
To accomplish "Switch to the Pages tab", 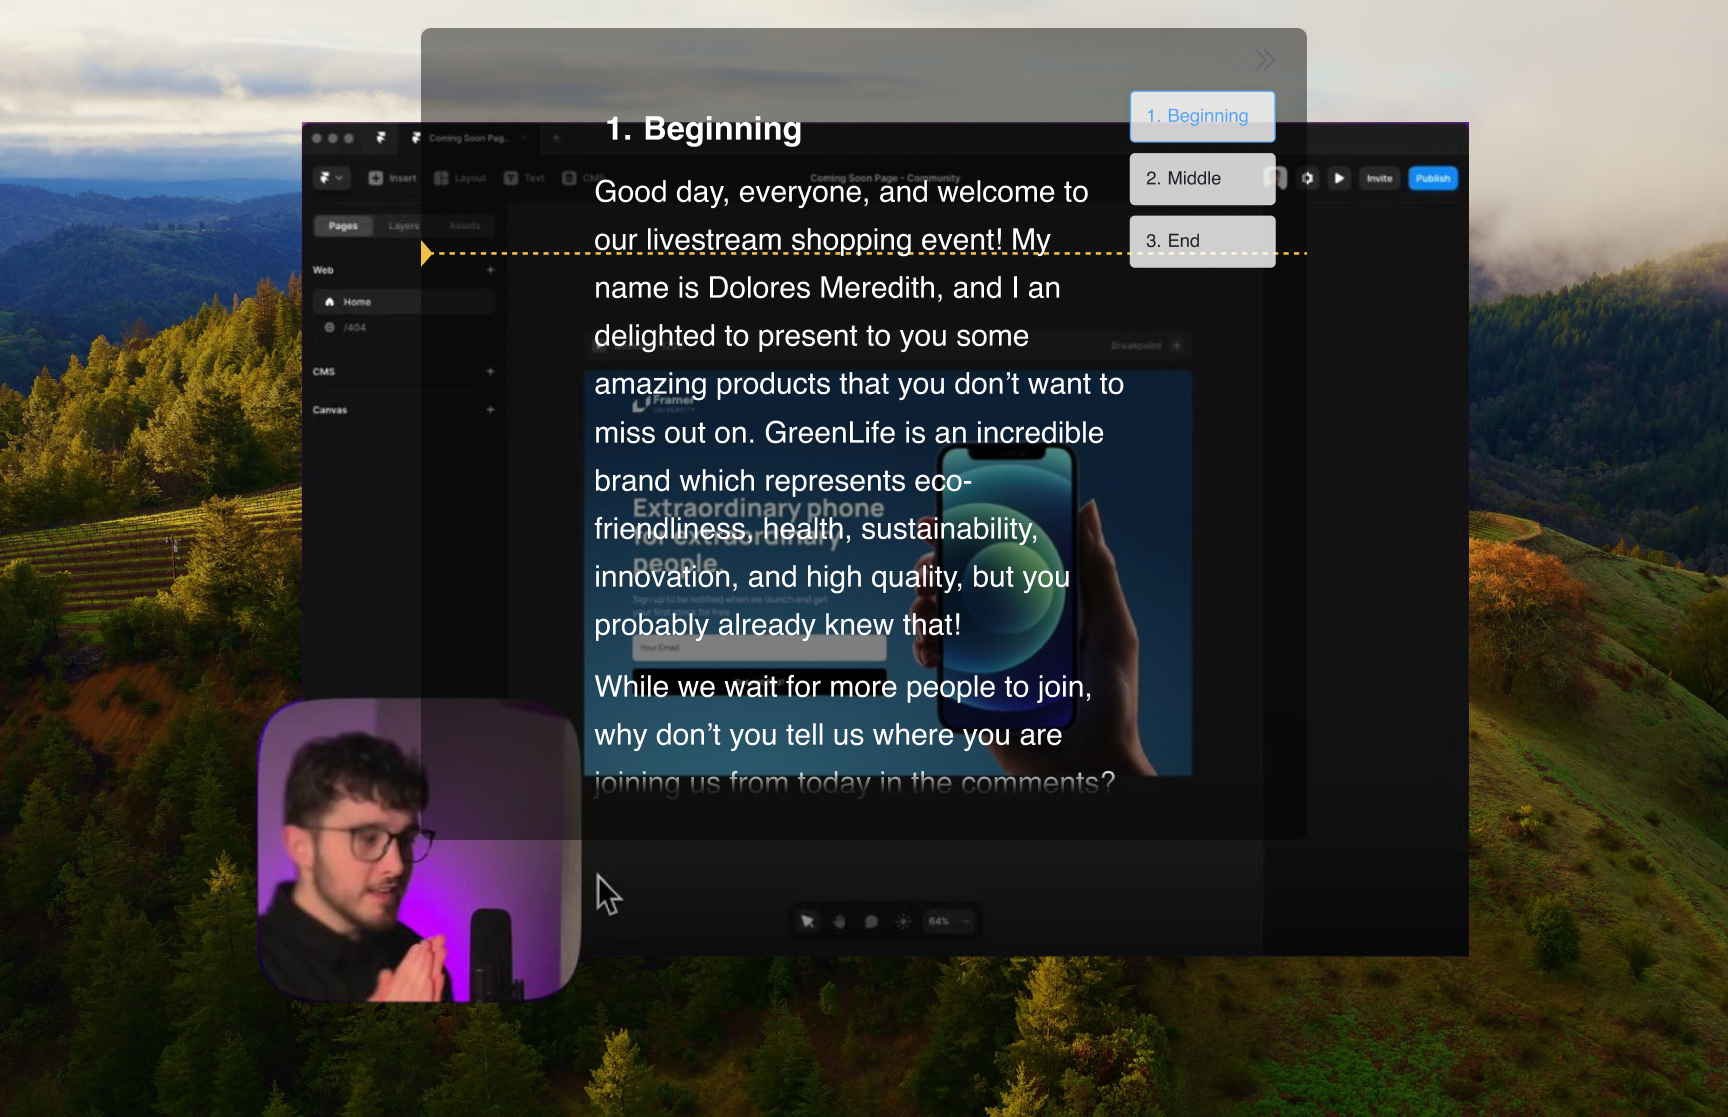I will tap(343, 226).
